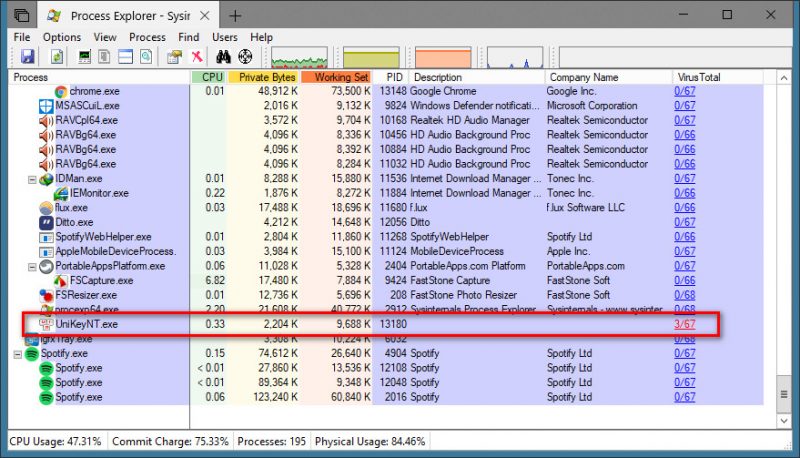This screenshot has width=800, height=458.
Task: Click the Refresh Now toolbar icon
Action: coord(57,56)
